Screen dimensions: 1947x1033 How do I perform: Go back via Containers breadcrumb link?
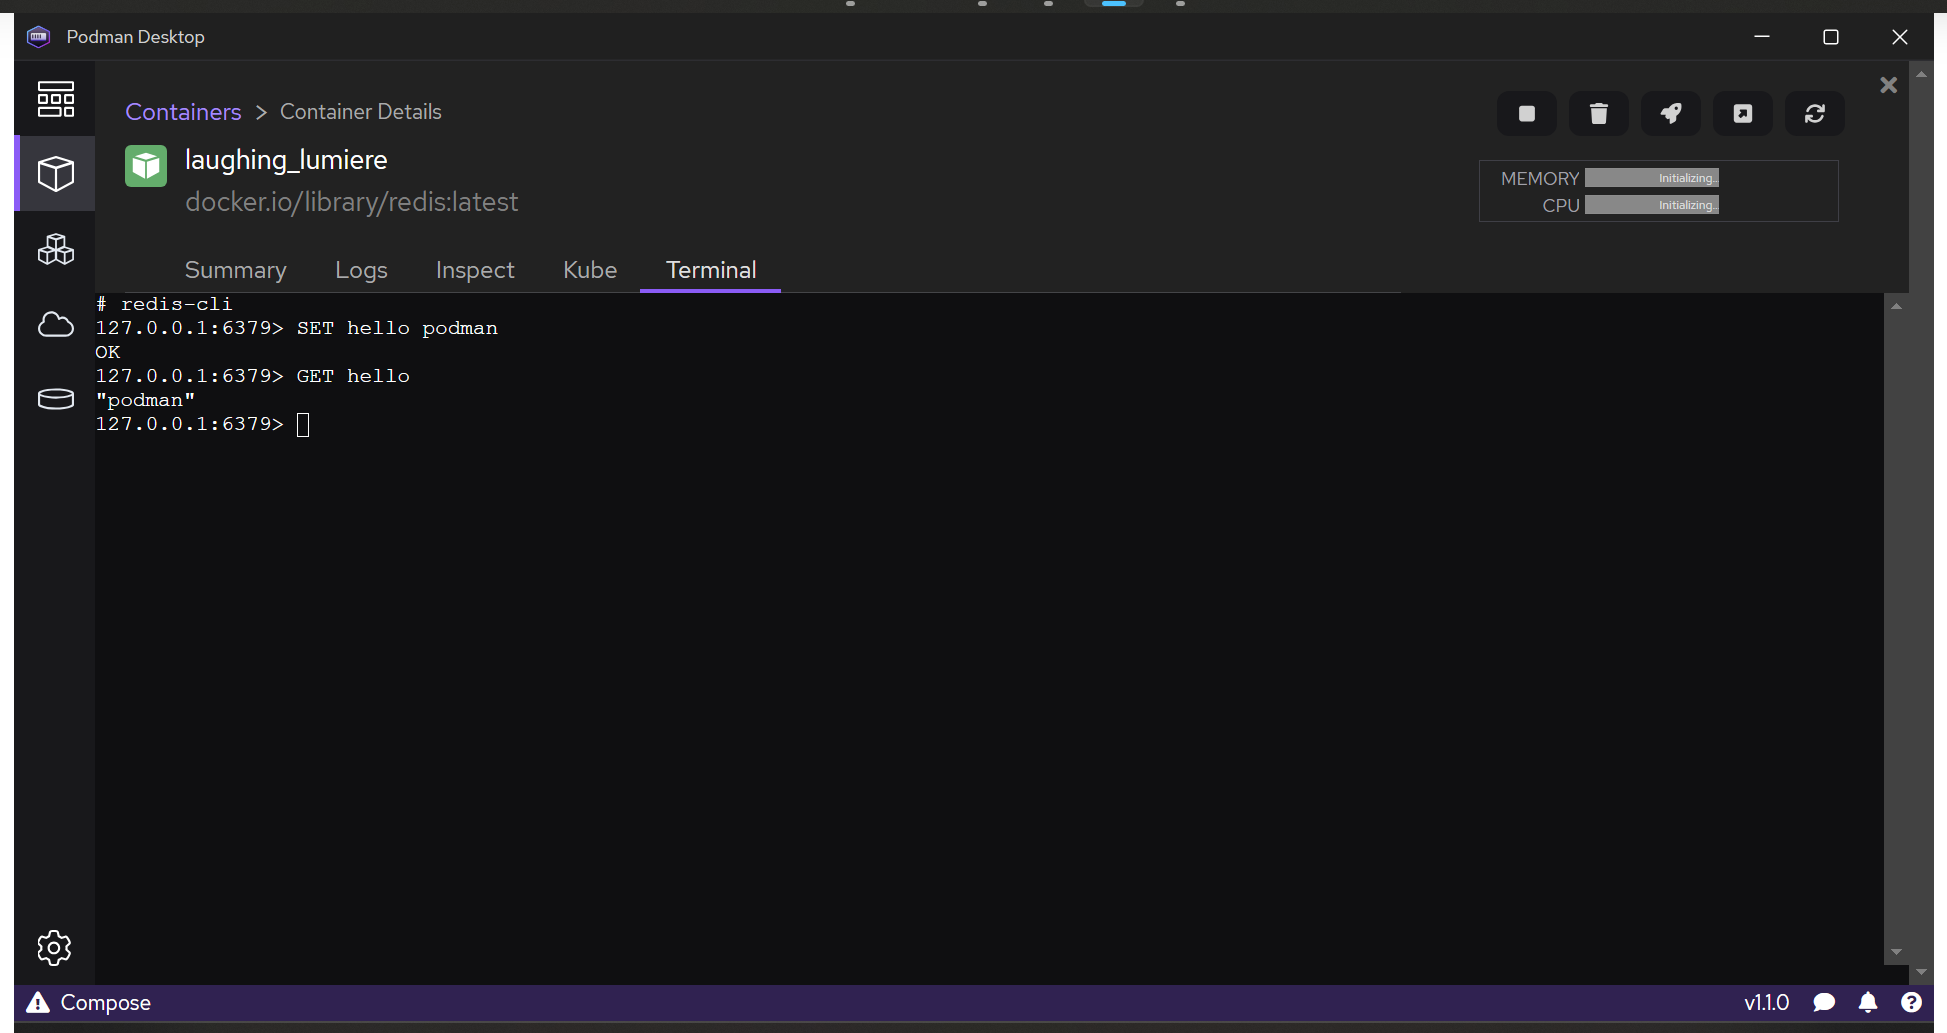(183, 112)
